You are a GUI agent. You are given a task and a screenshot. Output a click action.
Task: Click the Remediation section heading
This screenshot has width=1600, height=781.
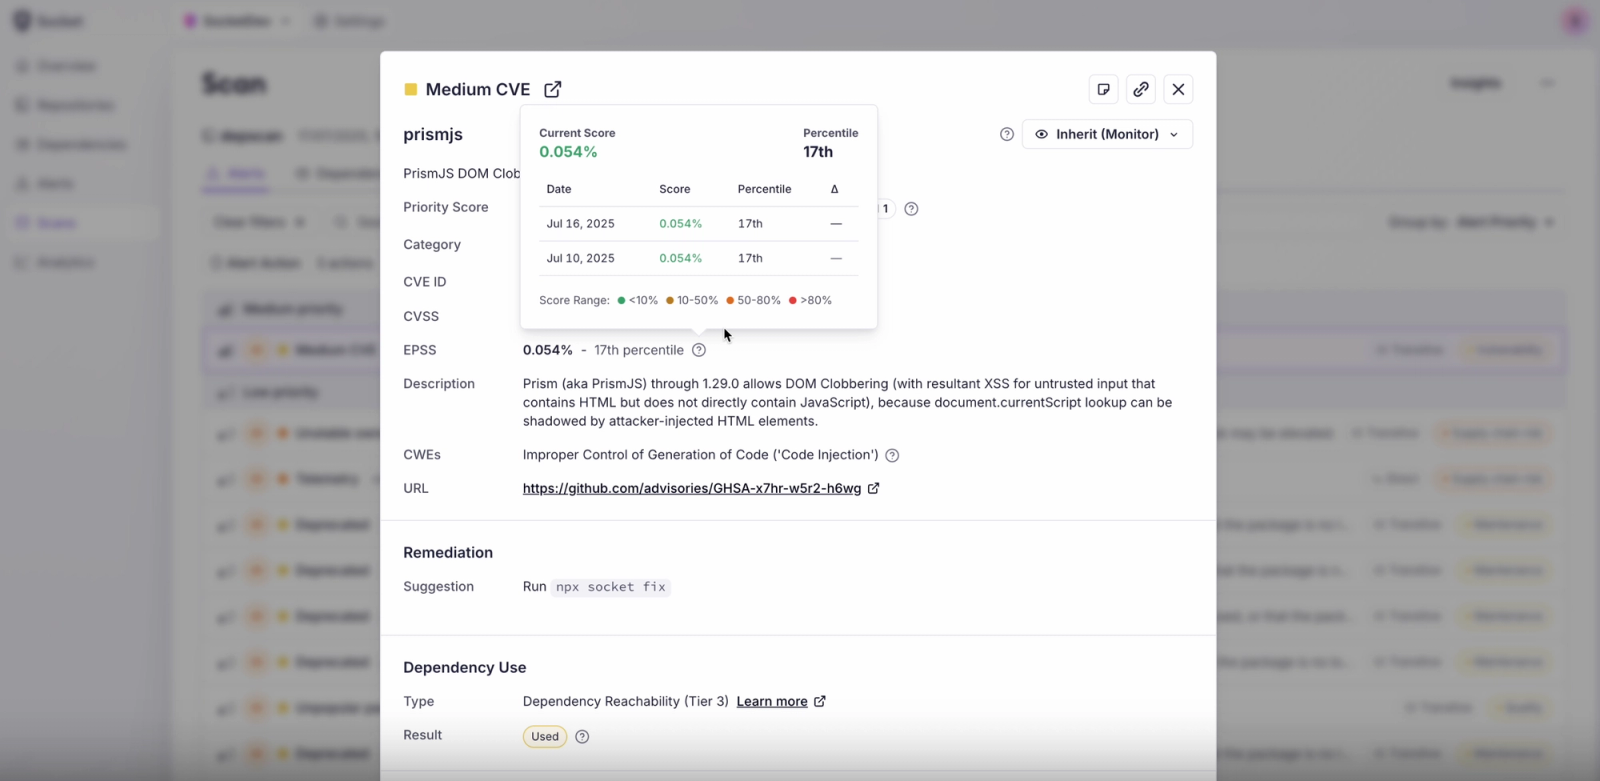coord(448,553)
